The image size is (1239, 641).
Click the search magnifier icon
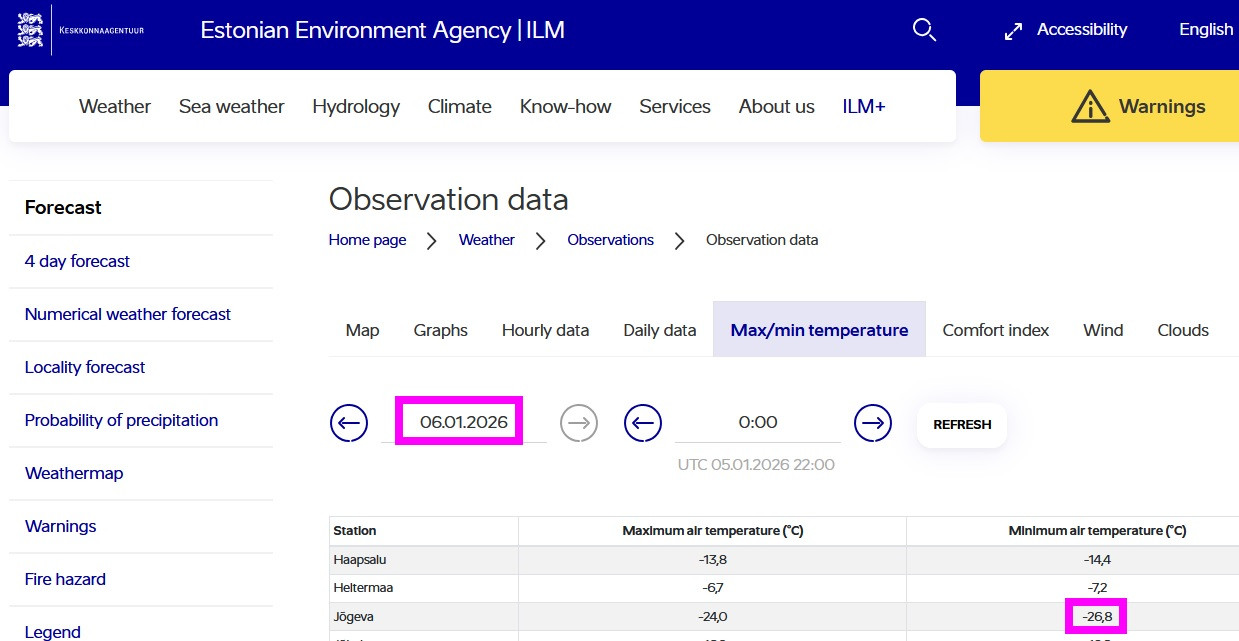tap(924, 30)
